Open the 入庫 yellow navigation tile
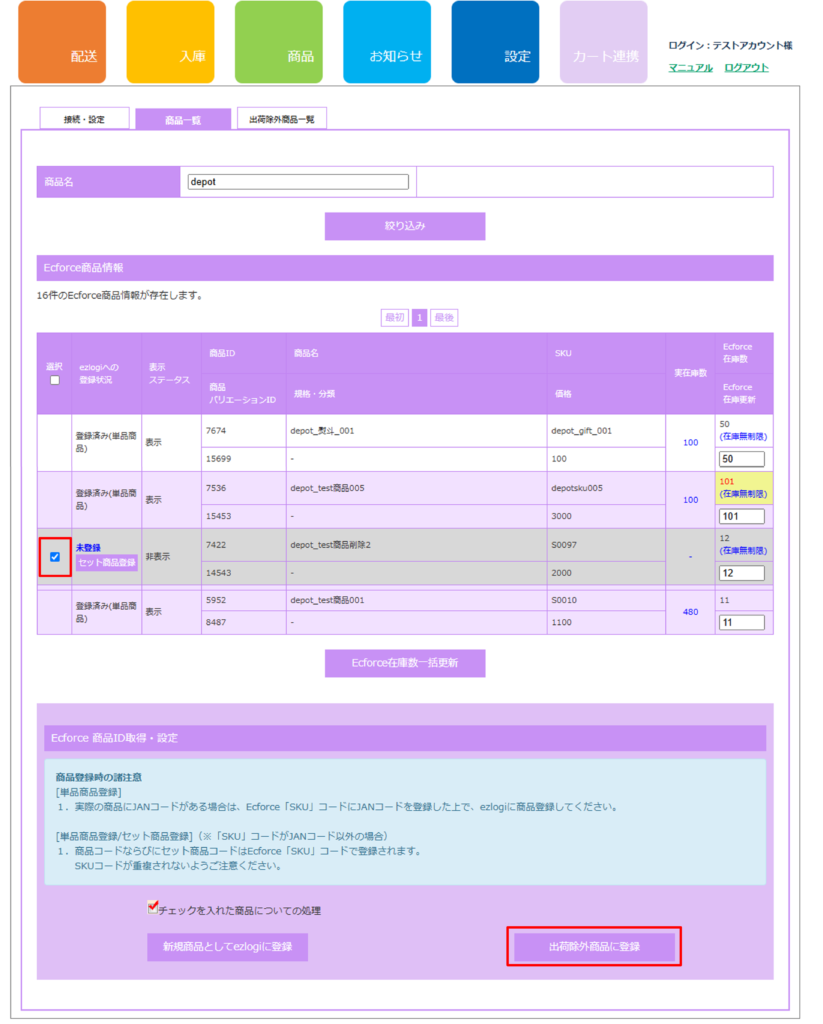Viewport: 823px width, 1024px height. tap(170, 43)
